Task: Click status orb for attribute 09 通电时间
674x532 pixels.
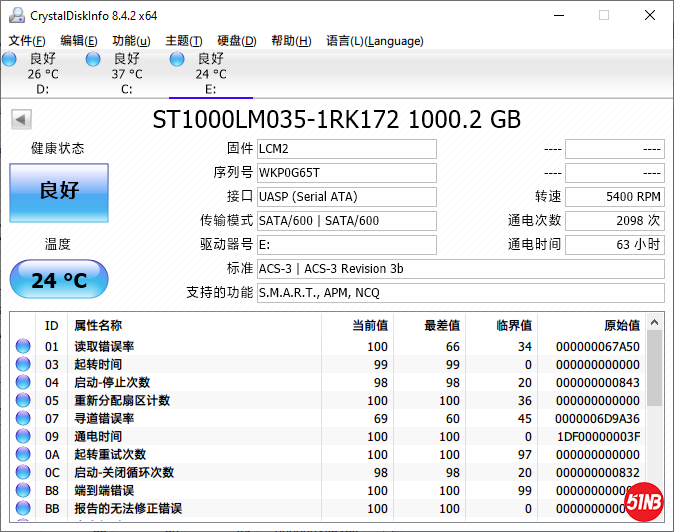Action: click(23, 437)
